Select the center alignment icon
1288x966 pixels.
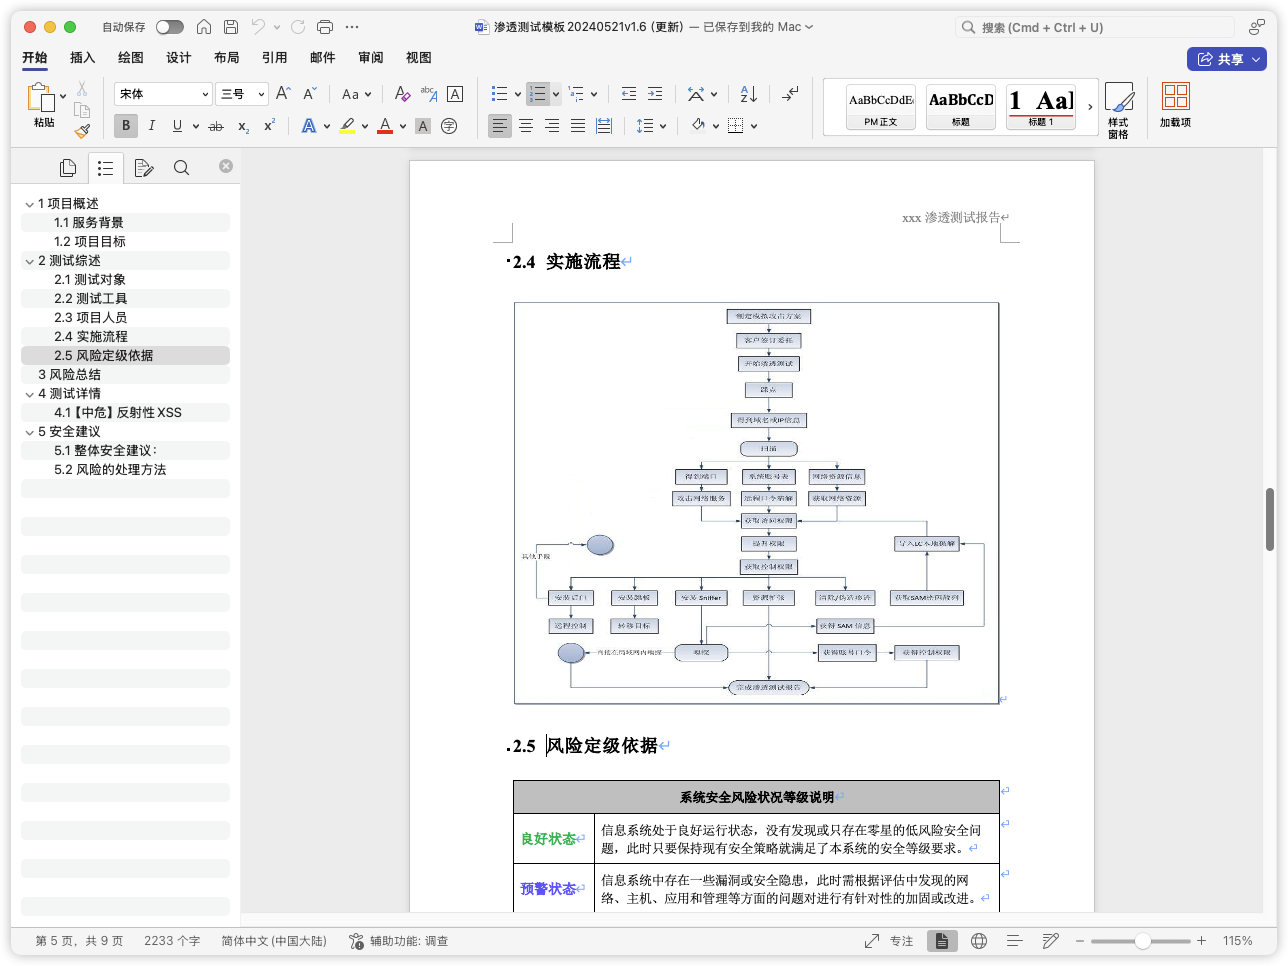(x=526, y=125)
